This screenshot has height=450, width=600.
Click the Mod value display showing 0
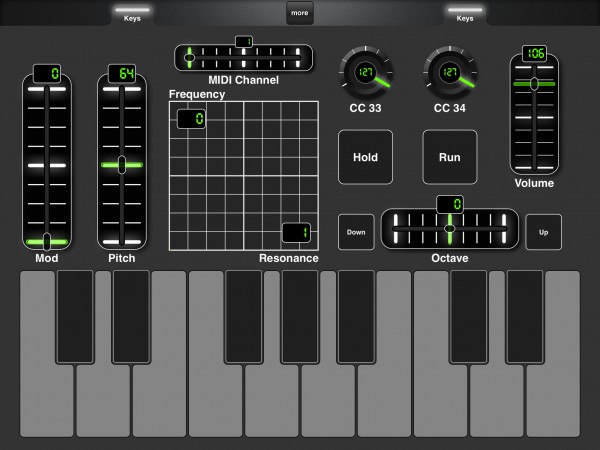coord(47,73)
